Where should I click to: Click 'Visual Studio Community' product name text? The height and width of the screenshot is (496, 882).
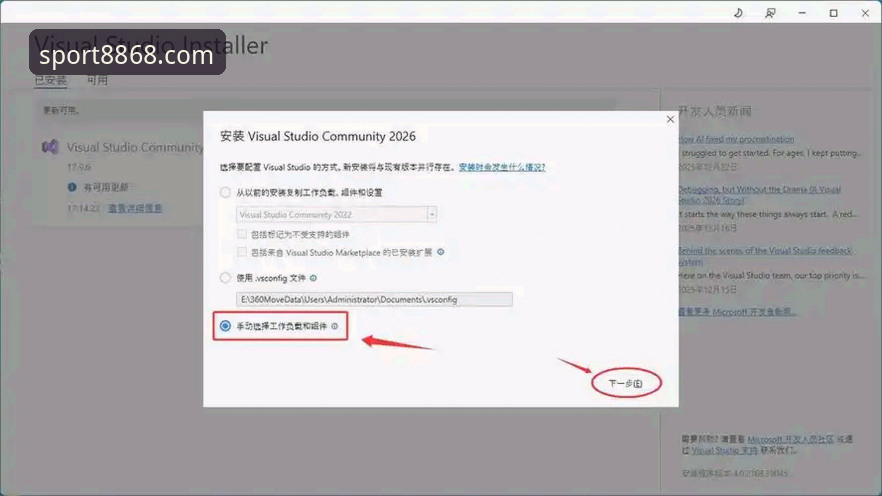tap(135, 147)
